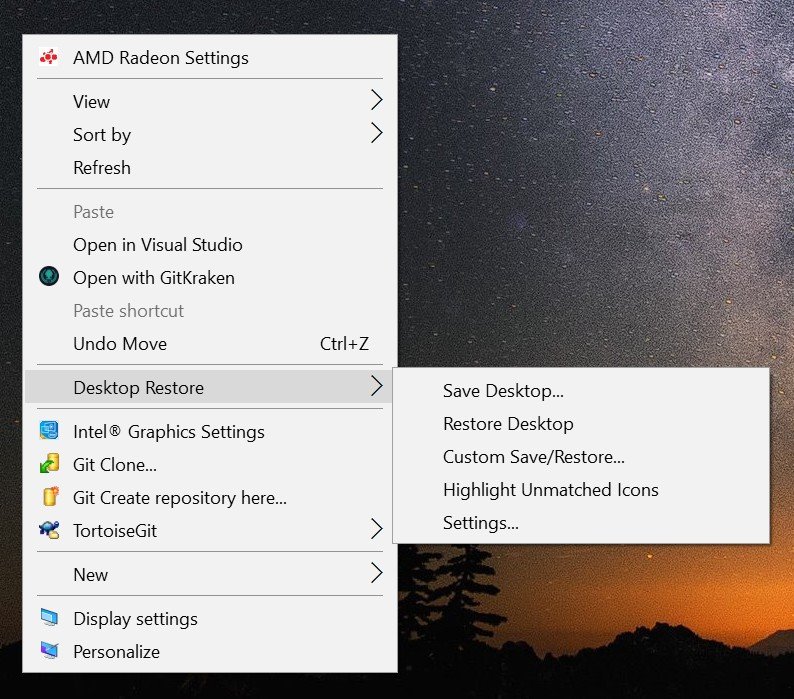Click the Git Create repository icon

tap(48, 497)
